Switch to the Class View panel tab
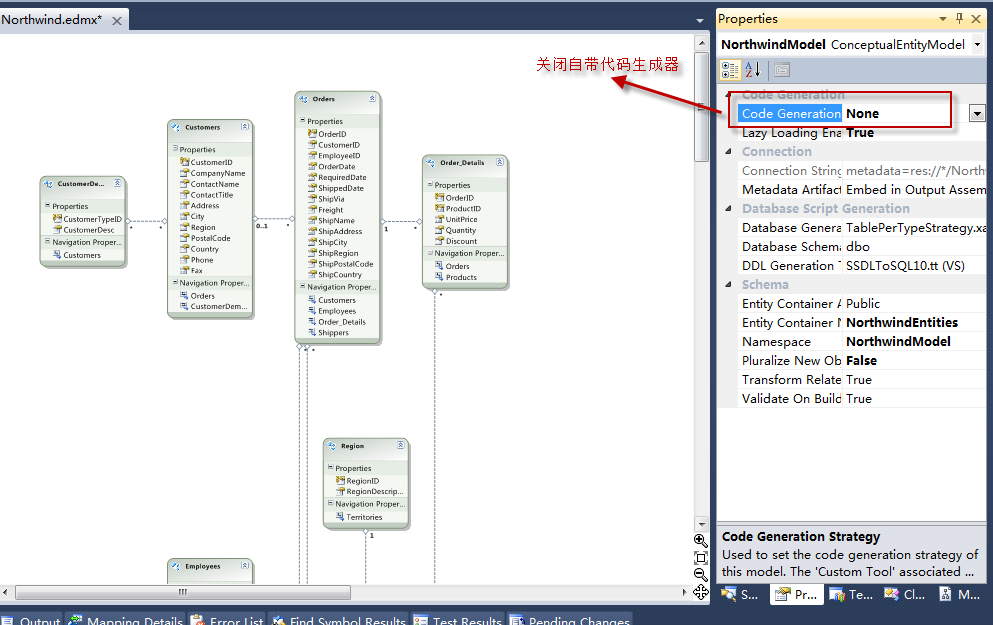 pyautogui.click(x=906, y=594)
